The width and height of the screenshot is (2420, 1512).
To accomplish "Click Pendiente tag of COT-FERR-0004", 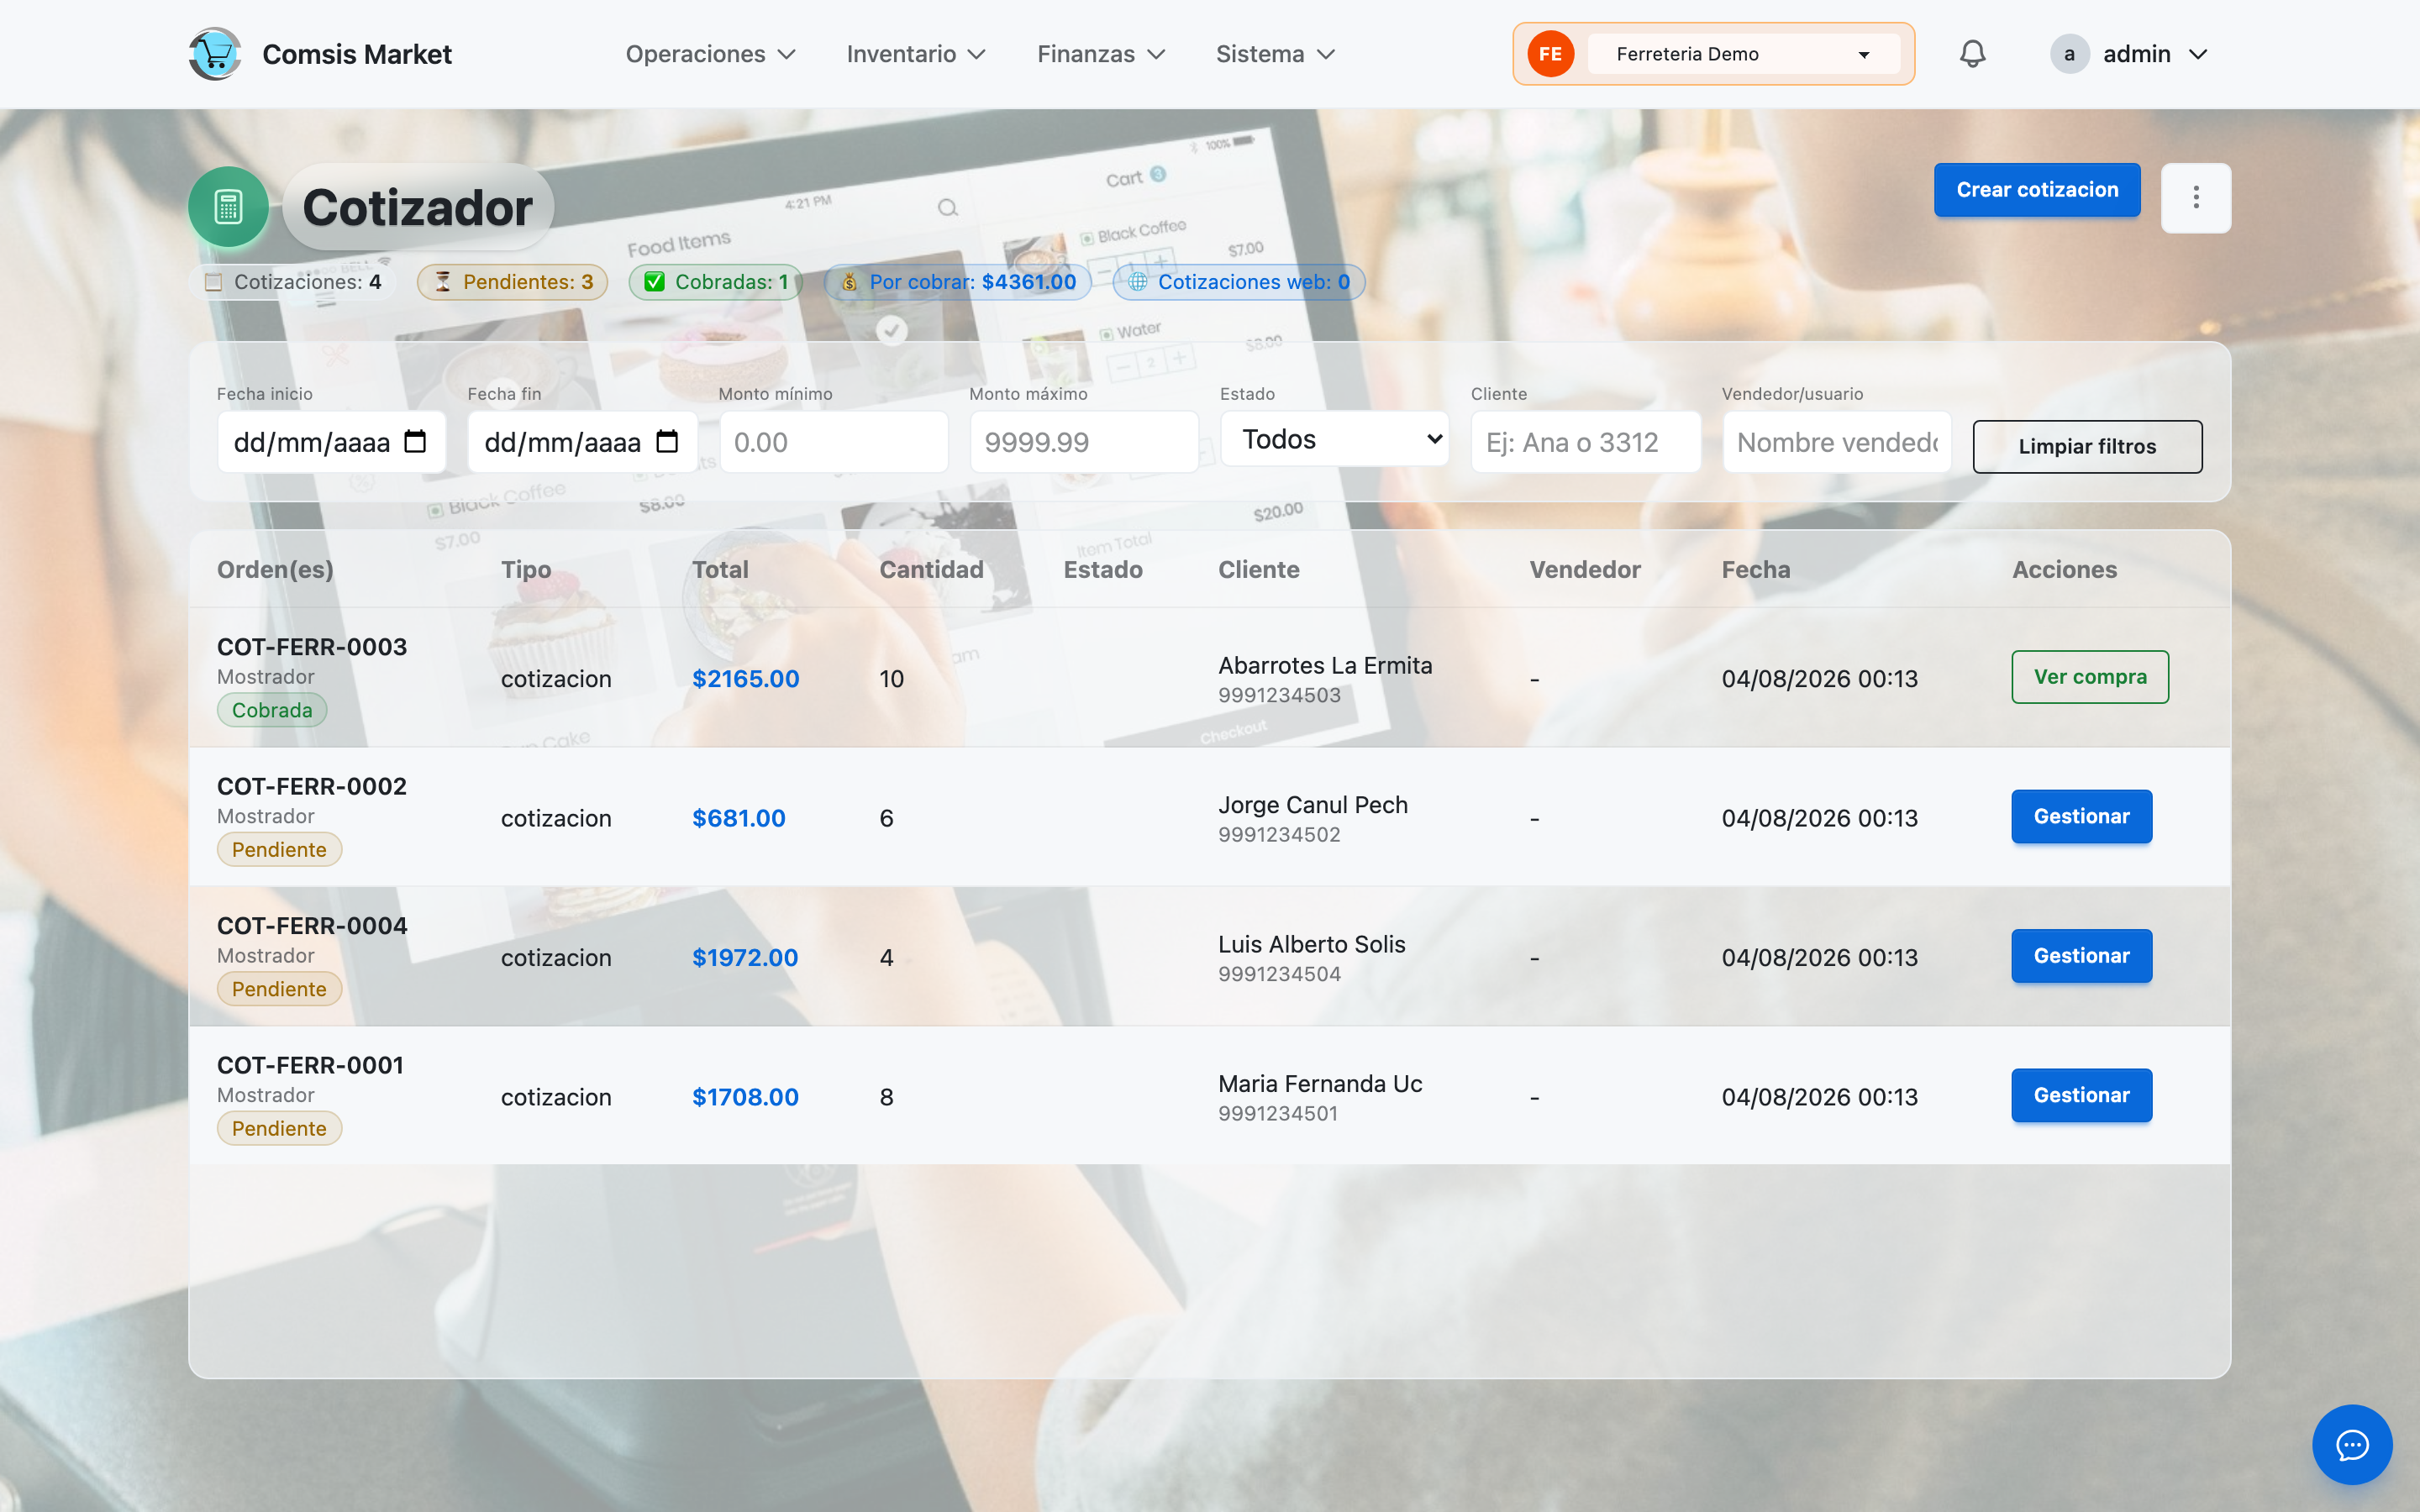I will (279, 989).
